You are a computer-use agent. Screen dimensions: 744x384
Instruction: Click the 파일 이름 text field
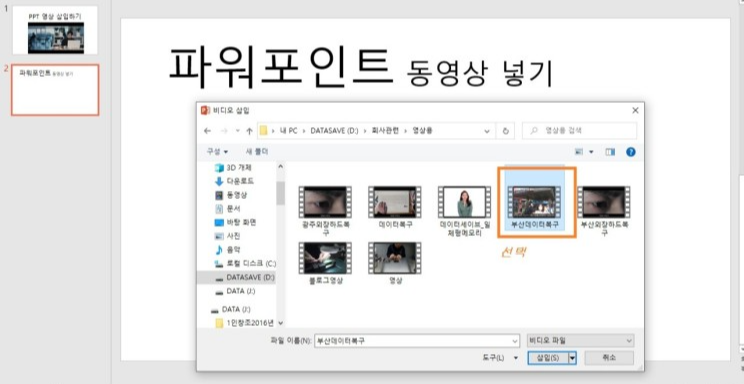click(x=413, y=341)
